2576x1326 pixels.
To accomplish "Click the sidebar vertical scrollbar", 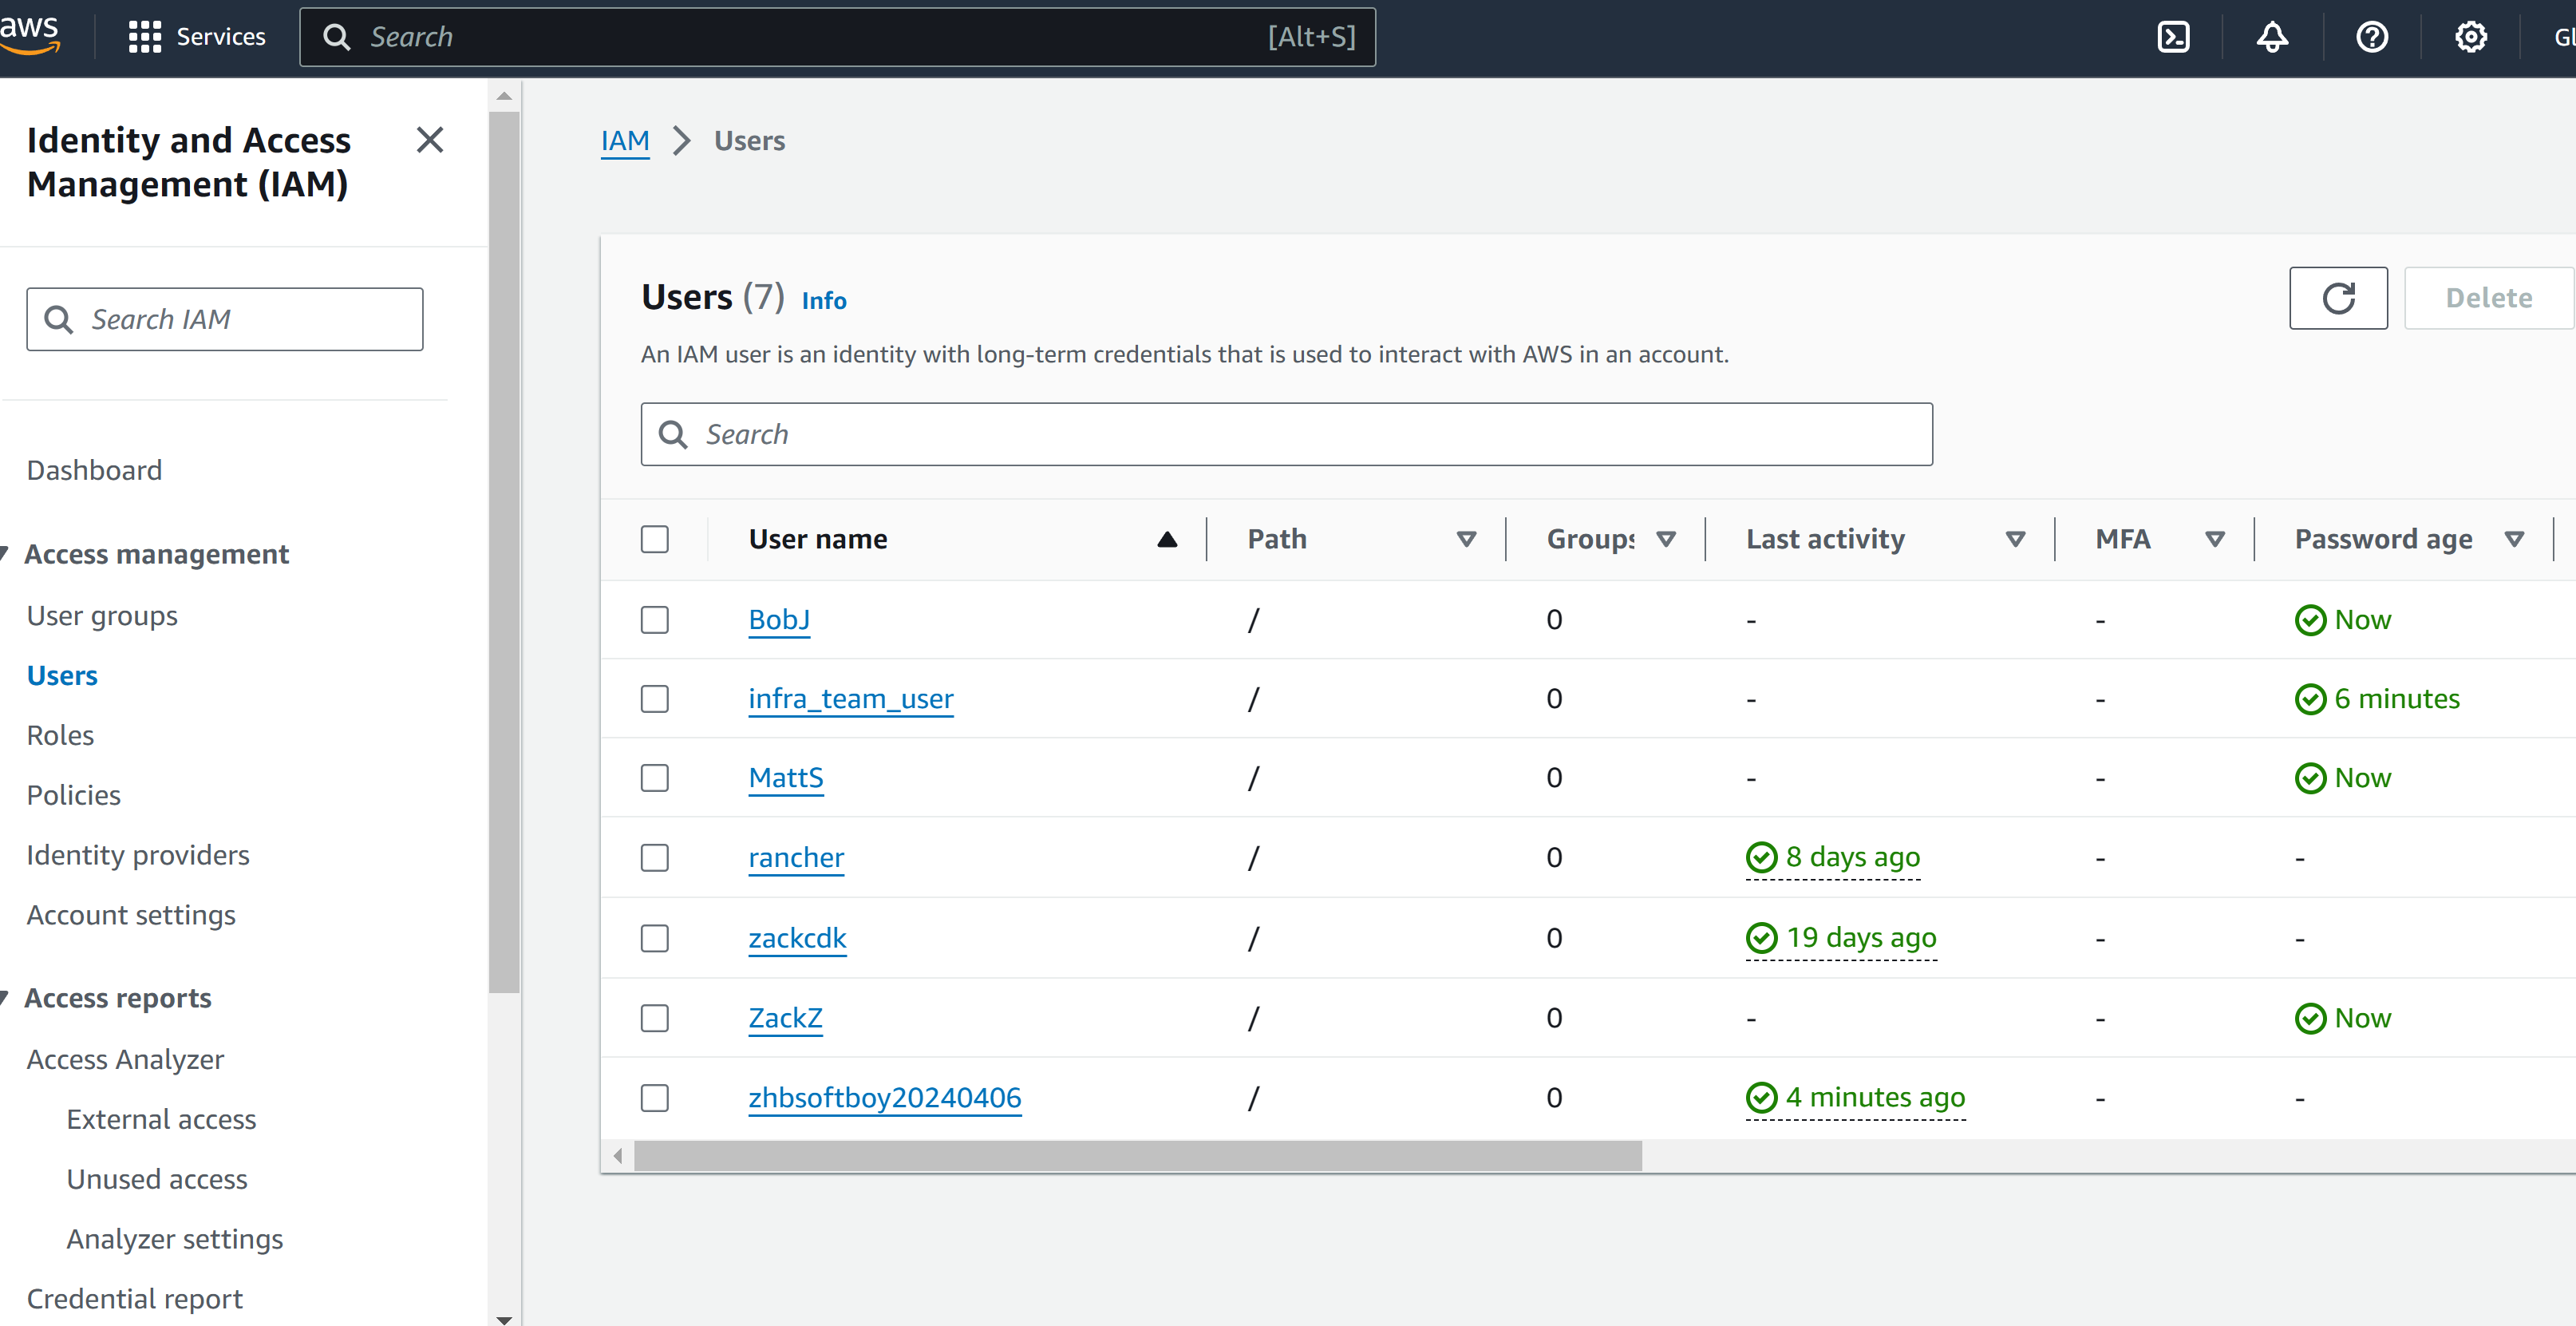I will 504,550.
